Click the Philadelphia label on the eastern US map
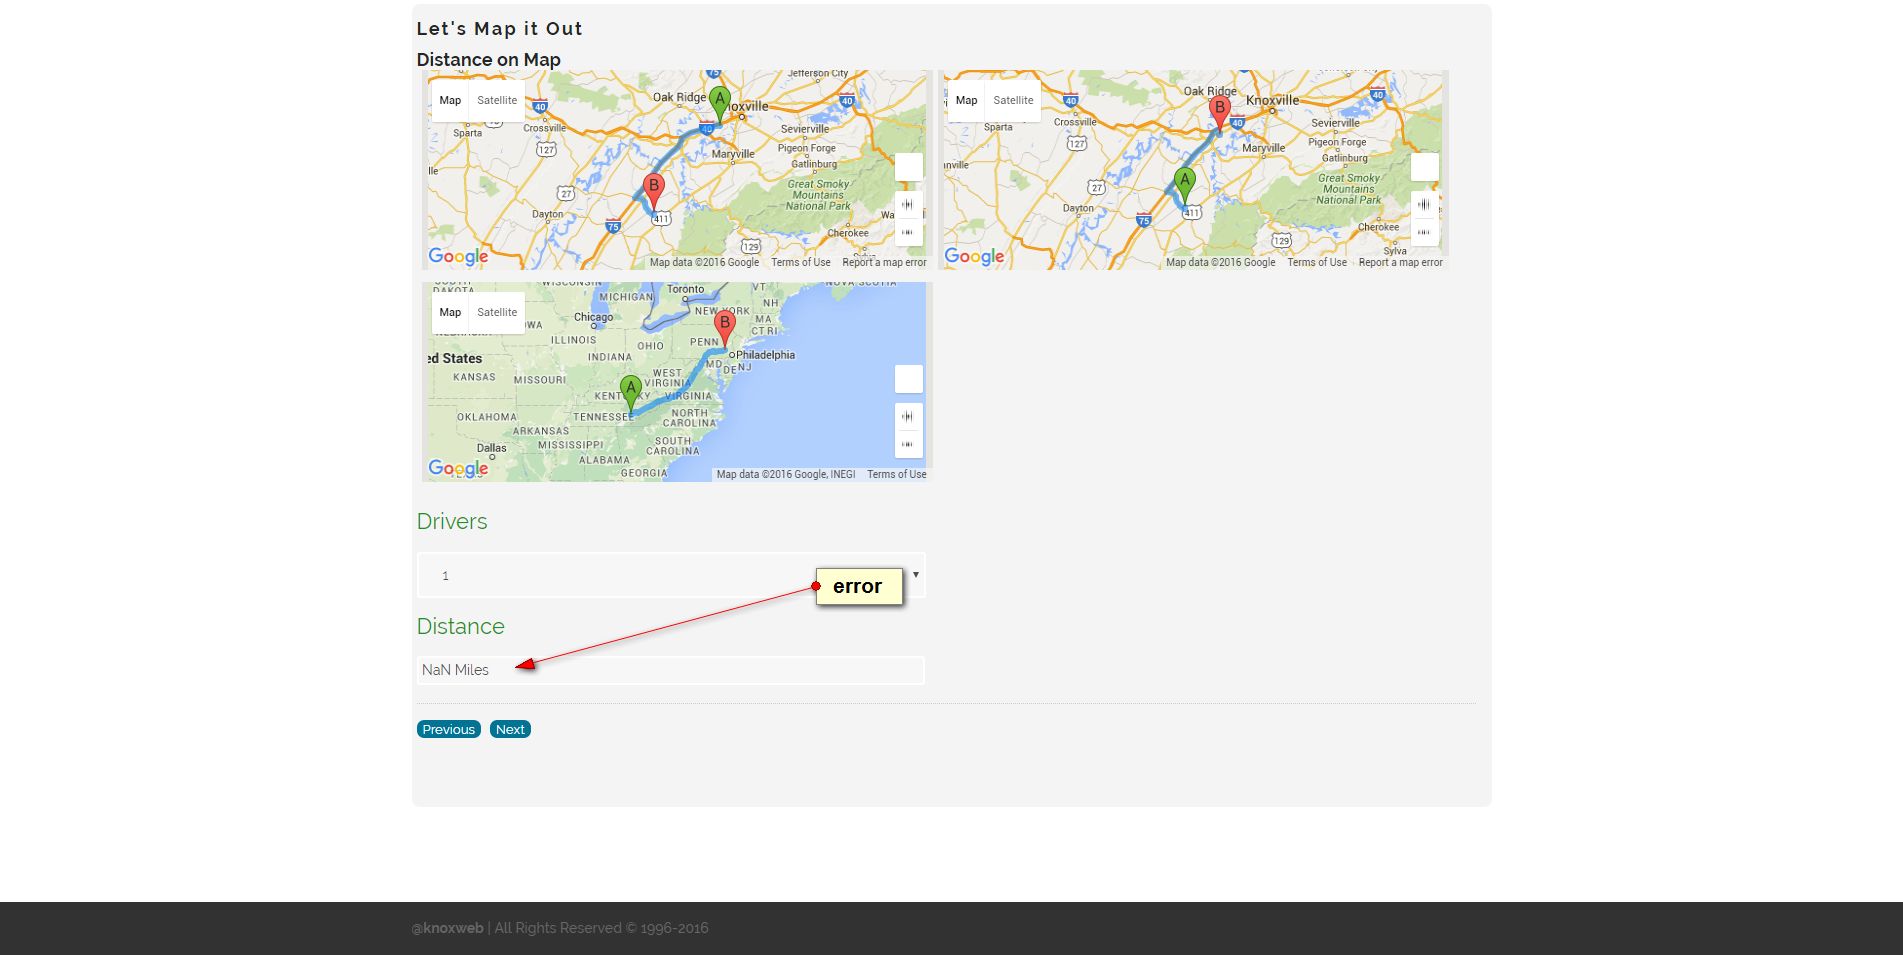This screenshot has width=1903, height=955. [x=765, y=355]
